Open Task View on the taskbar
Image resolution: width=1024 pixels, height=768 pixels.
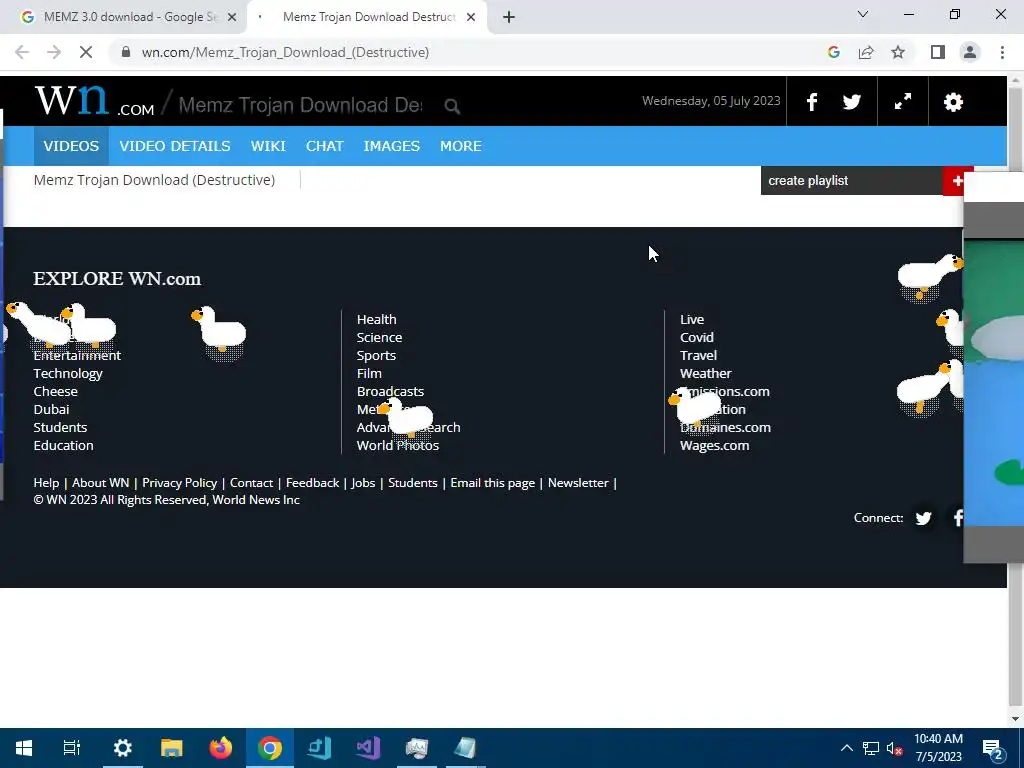click(x=72, y=748)
